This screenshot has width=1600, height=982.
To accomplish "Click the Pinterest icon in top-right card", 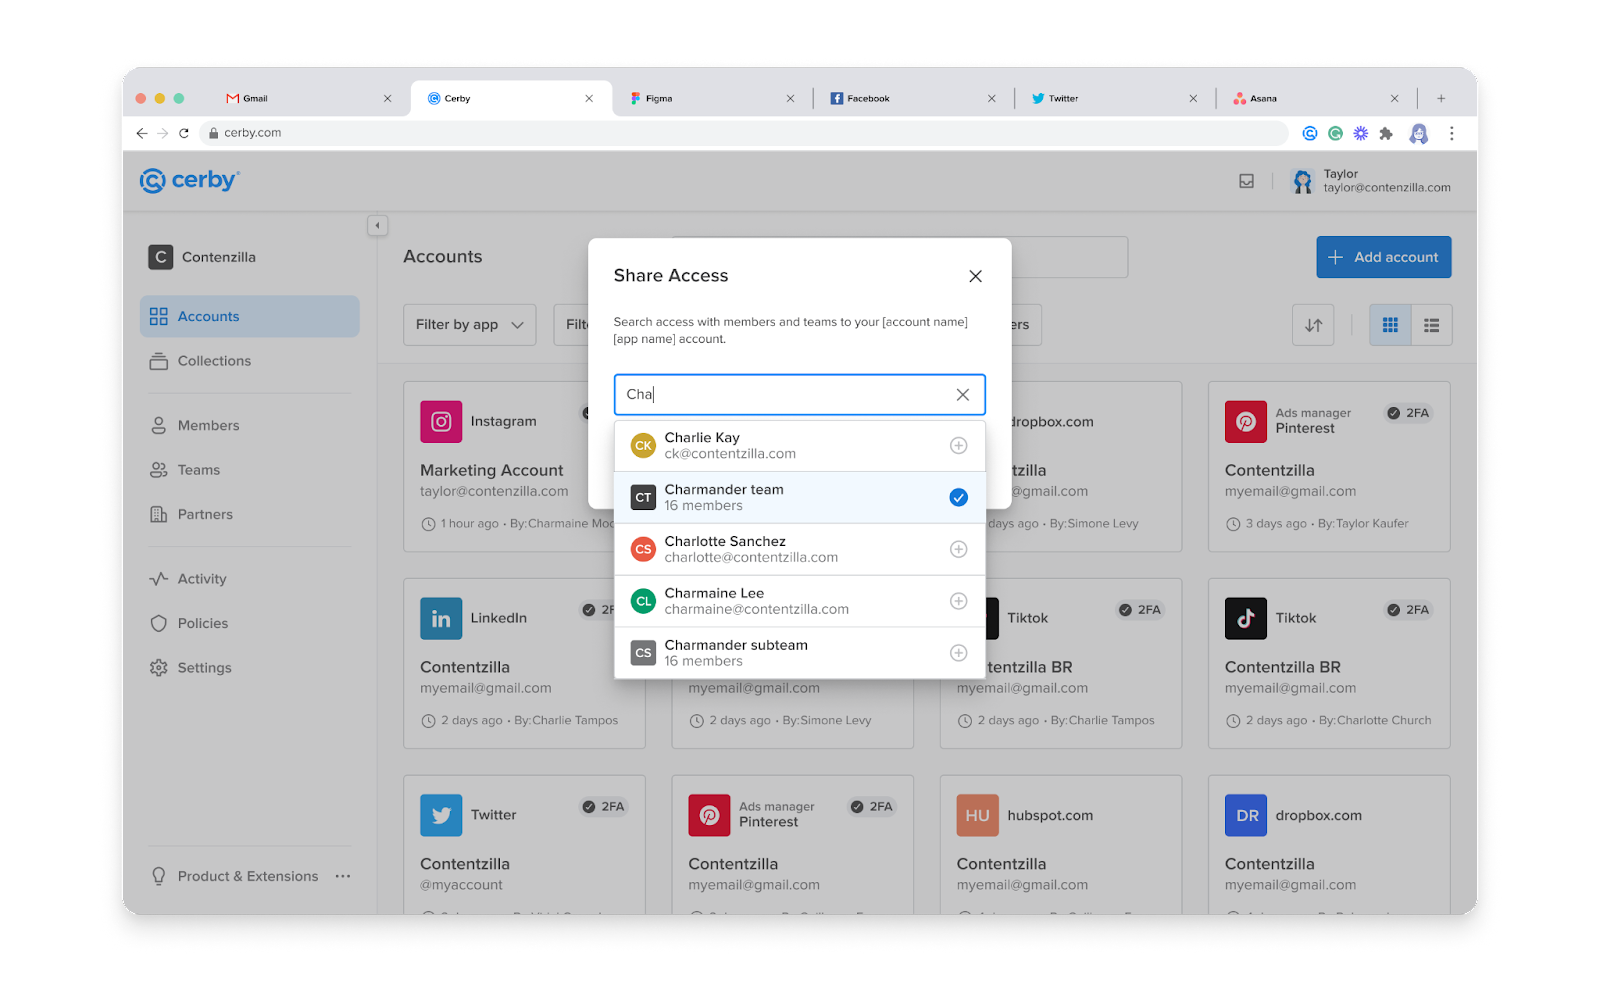I will click(1245, 422).
